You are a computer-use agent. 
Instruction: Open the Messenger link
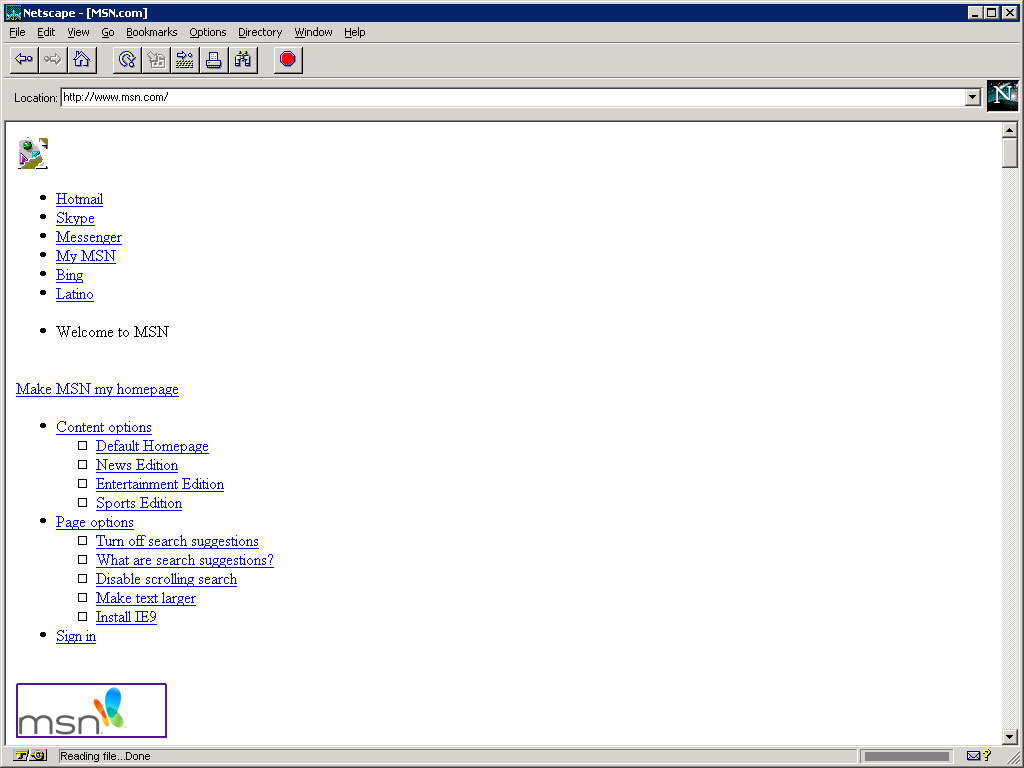coord(89,237)
